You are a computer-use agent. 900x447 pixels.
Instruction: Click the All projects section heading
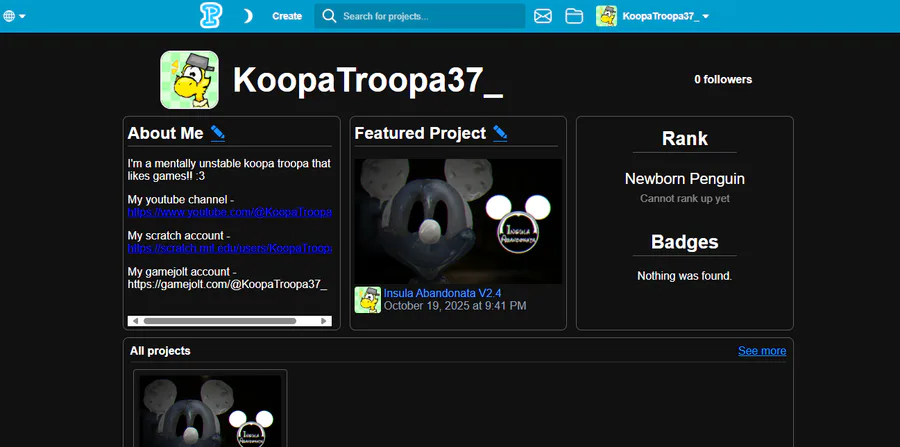[160, 351]
